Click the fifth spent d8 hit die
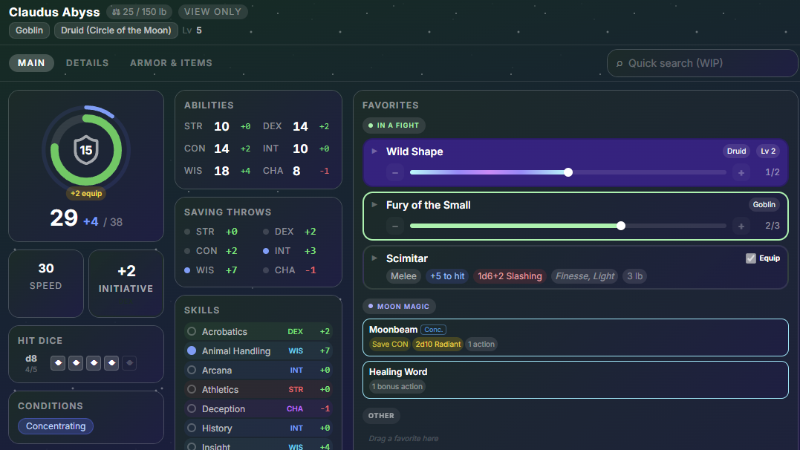The width and height of the screenshot is (800, 450). pyautogui.click(x=129, y=363)
